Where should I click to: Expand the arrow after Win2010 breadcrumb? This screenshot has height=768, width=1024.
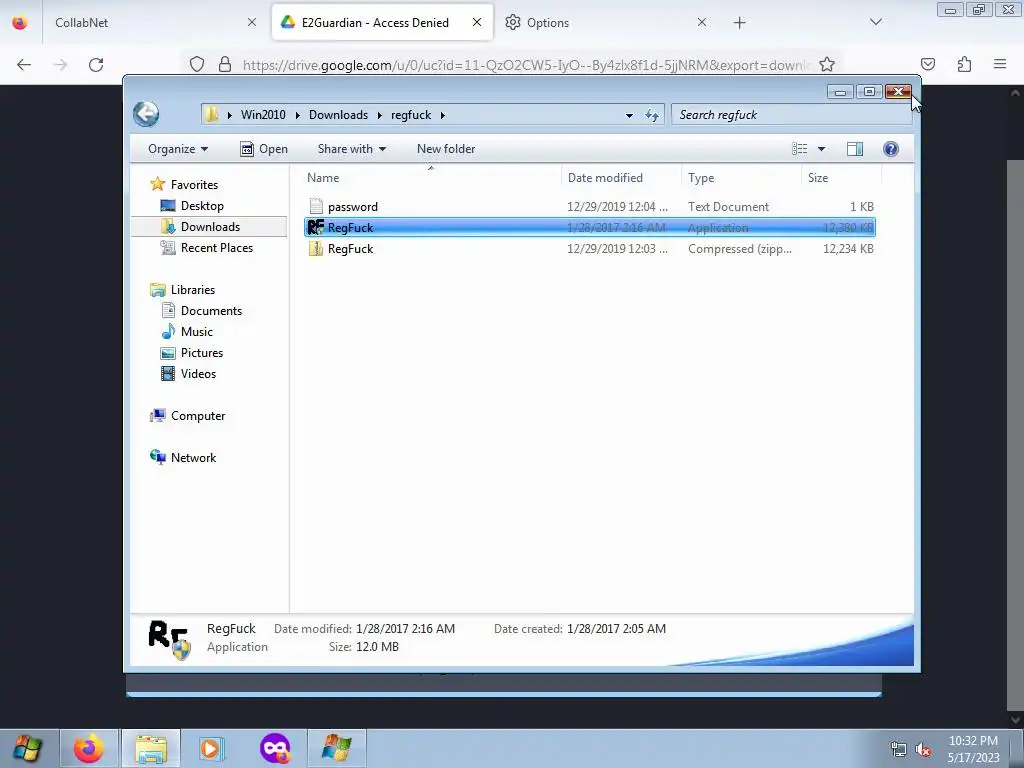point(298,115)
